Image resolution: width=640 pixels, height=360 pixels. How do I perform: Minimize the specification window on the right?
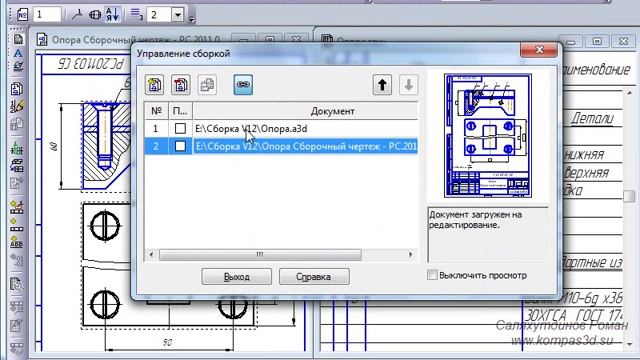571,41
